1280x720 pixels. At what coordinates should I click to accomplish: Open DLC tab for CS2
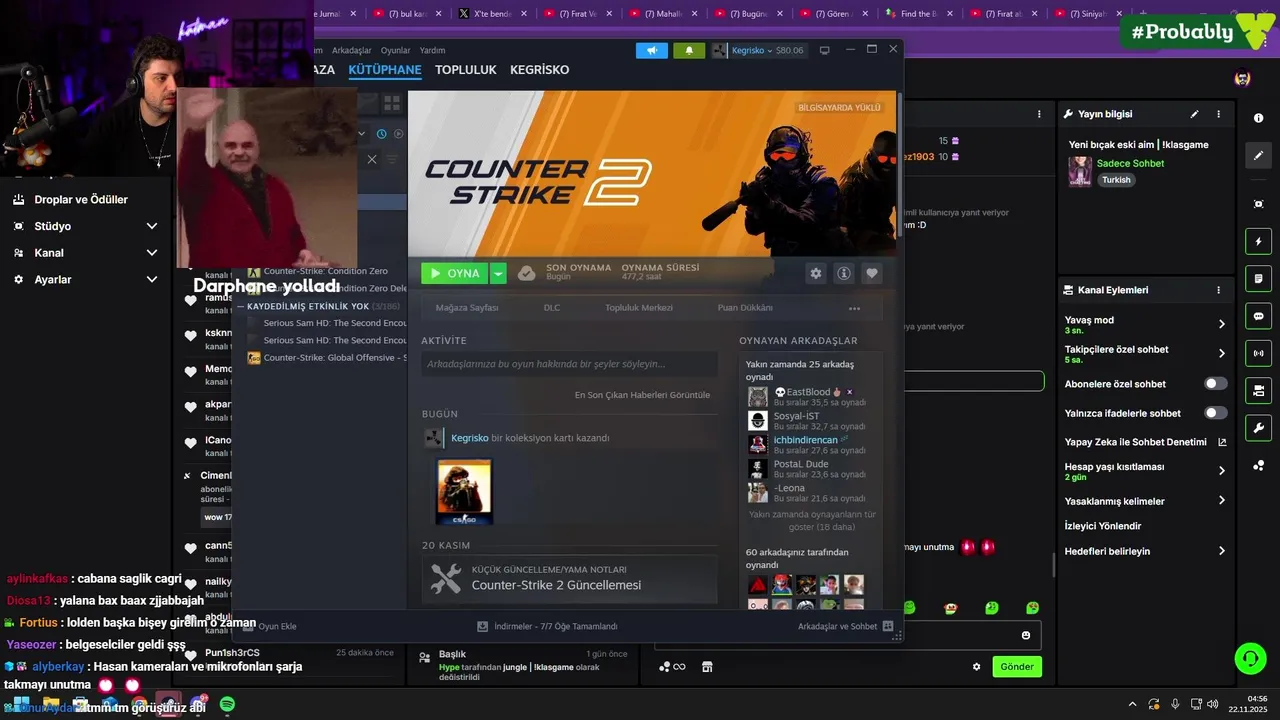click(x=552, y=308)
